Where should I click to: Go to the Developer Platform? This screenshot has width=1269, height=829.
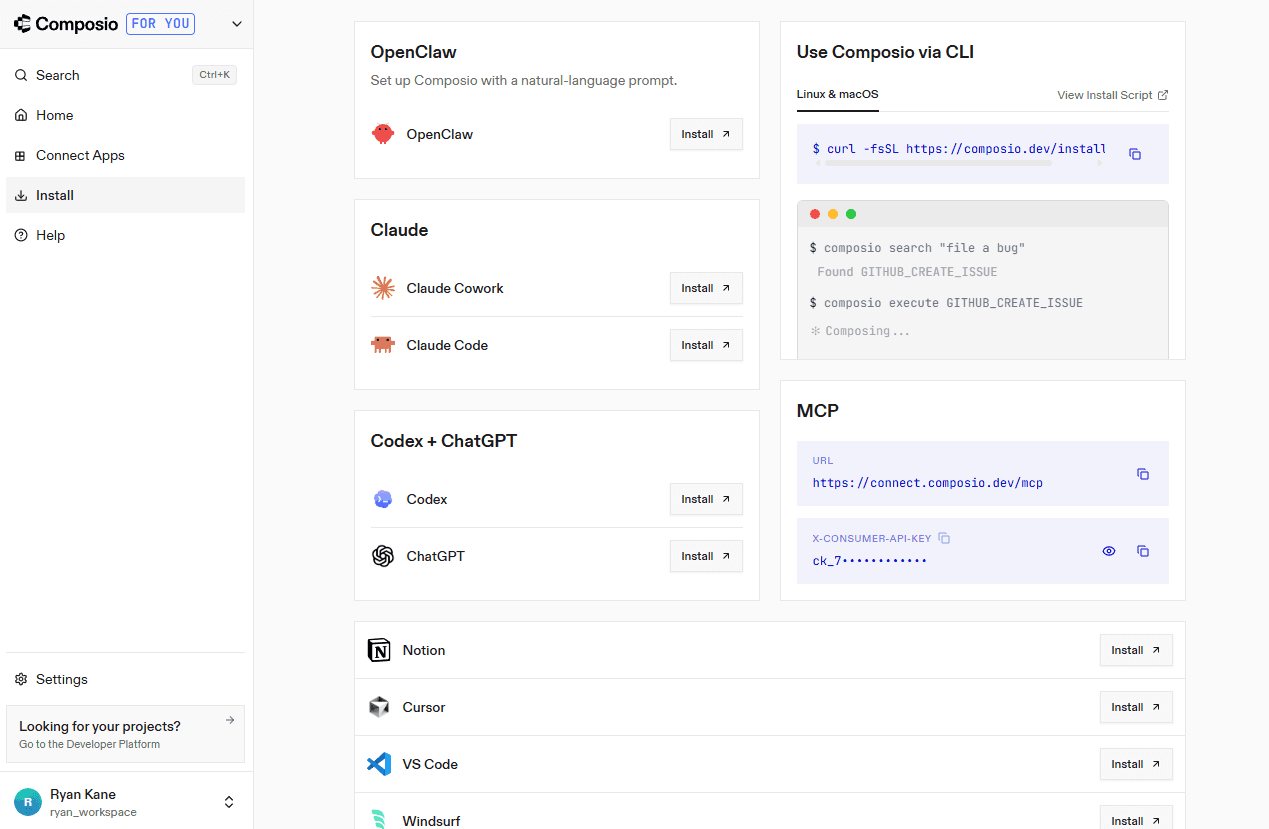coord(125,734)
